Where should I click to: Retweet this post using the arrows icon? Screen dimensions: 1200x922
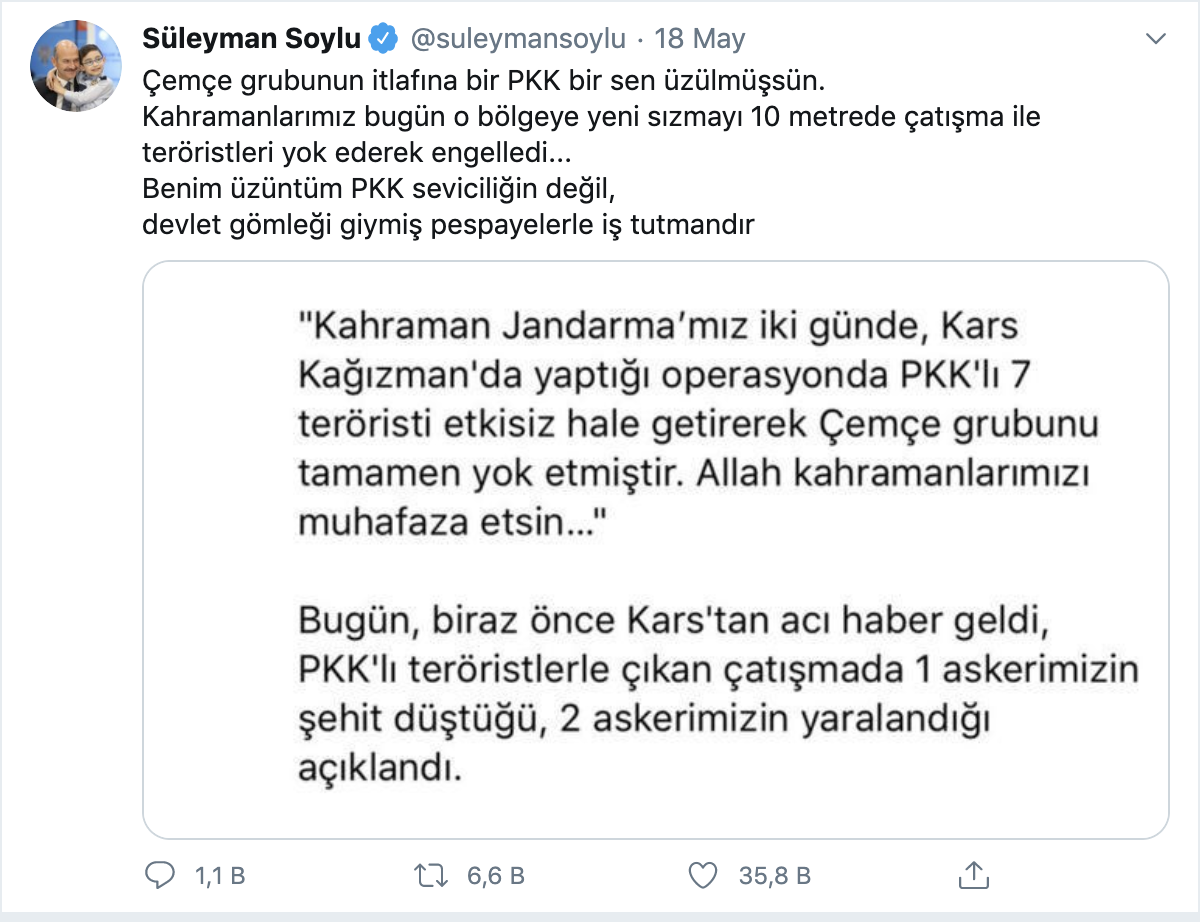[x=432, y=876]
